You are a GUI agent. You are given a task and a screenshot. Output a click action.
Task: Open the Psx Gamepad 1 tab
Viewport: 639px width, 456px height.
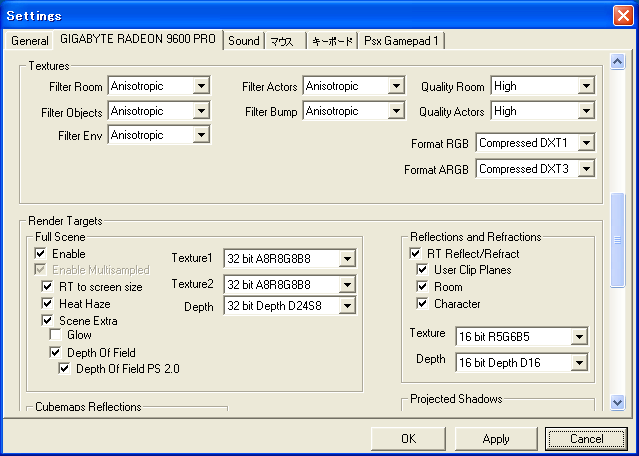pos(404,41)
